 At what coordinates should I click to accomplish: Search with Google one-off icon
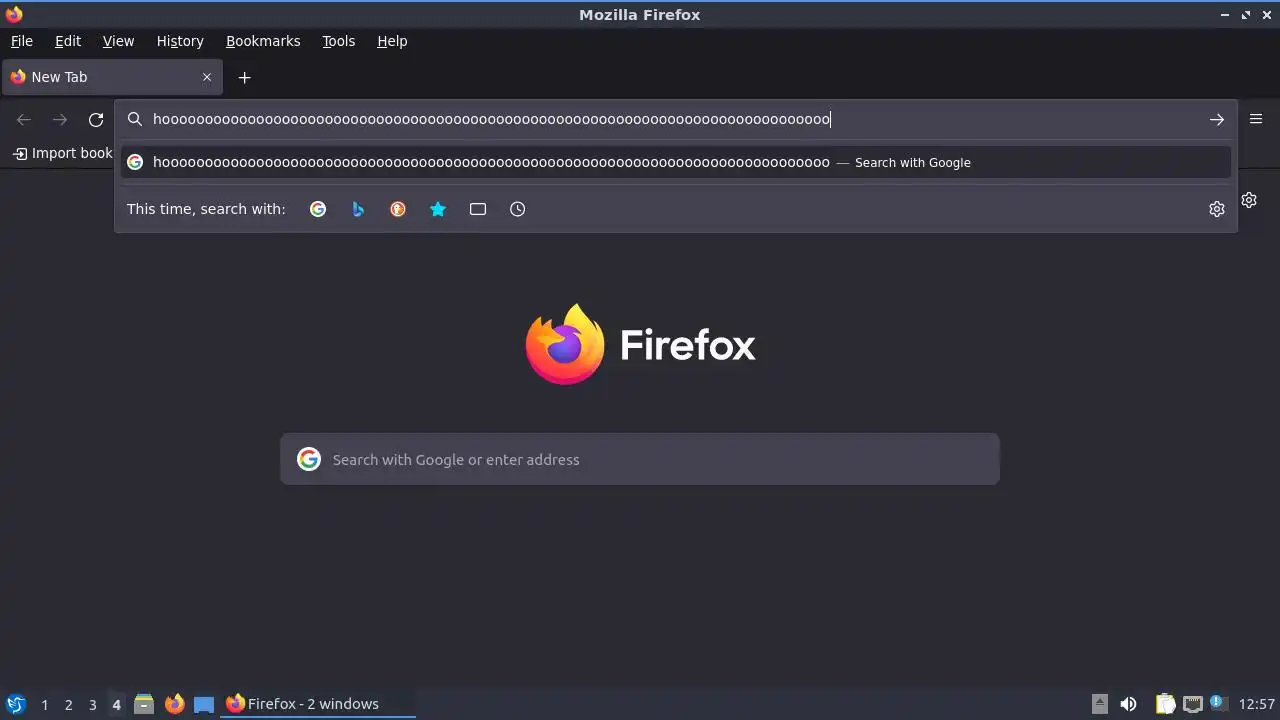pyautogui.click(x=318, y=209)
